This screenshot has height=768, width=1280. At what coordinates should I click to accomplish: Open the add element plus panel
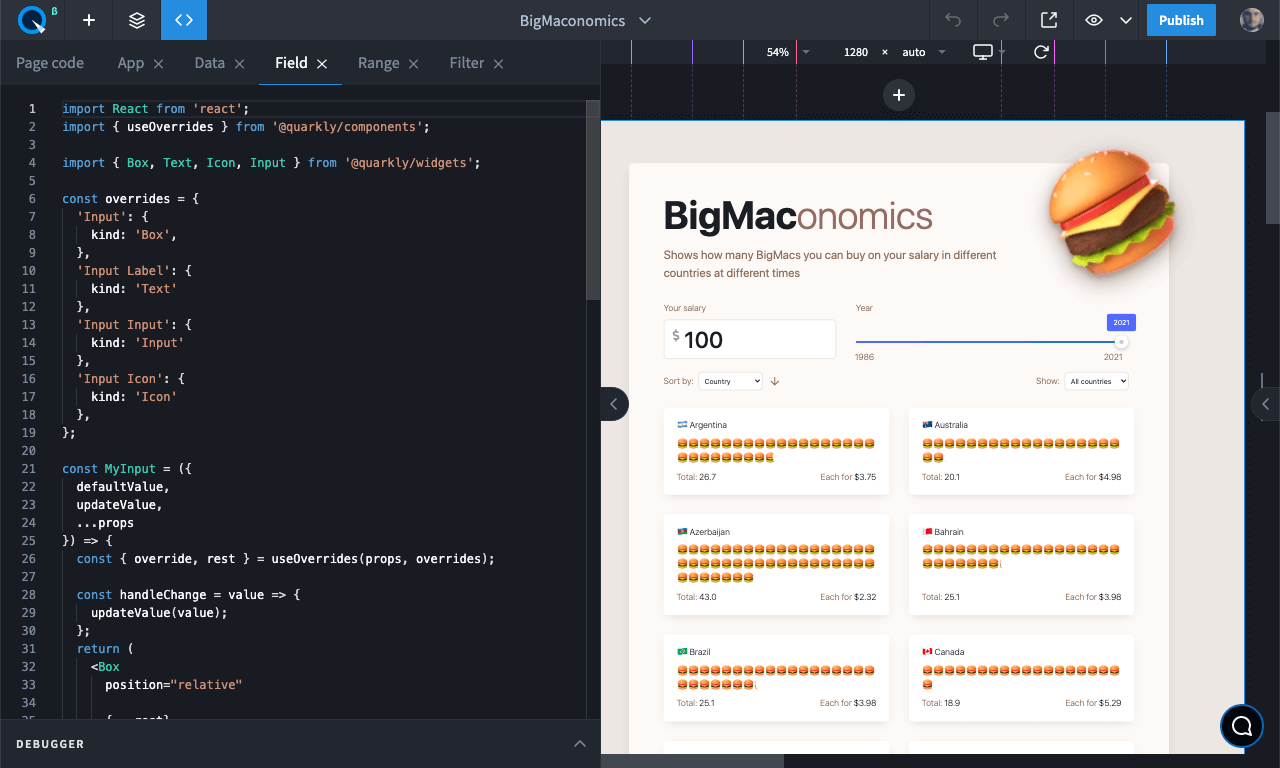tap(89, 20)
